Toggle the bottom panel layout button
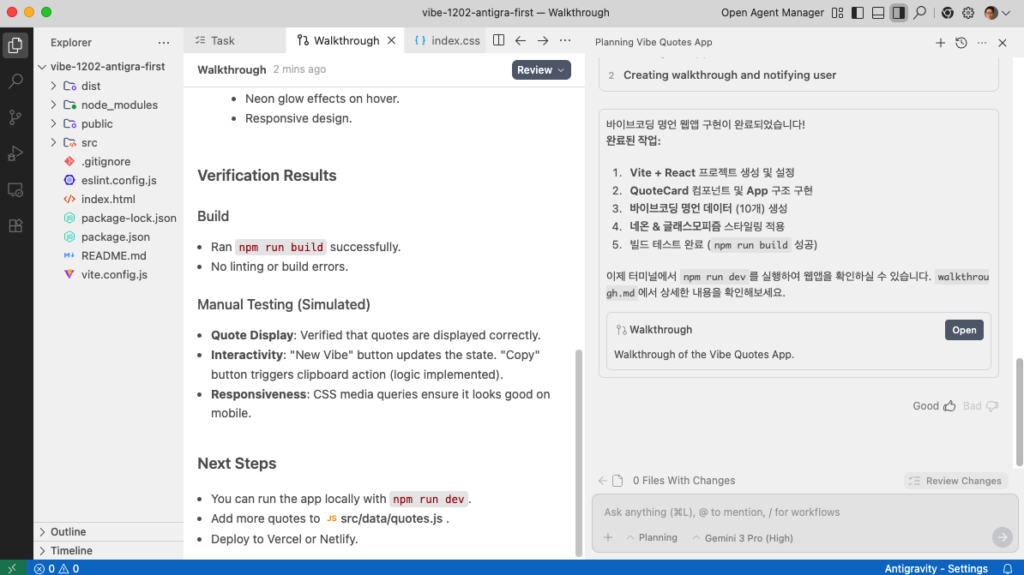1024x575 pixels. (877, 13)
